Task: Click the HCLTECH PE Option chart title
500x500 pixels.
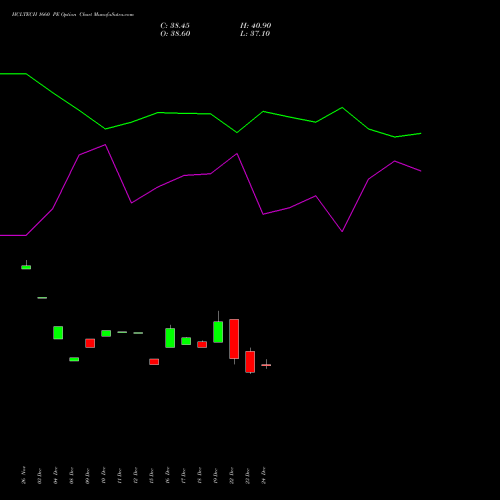Action: pos(73,15)
